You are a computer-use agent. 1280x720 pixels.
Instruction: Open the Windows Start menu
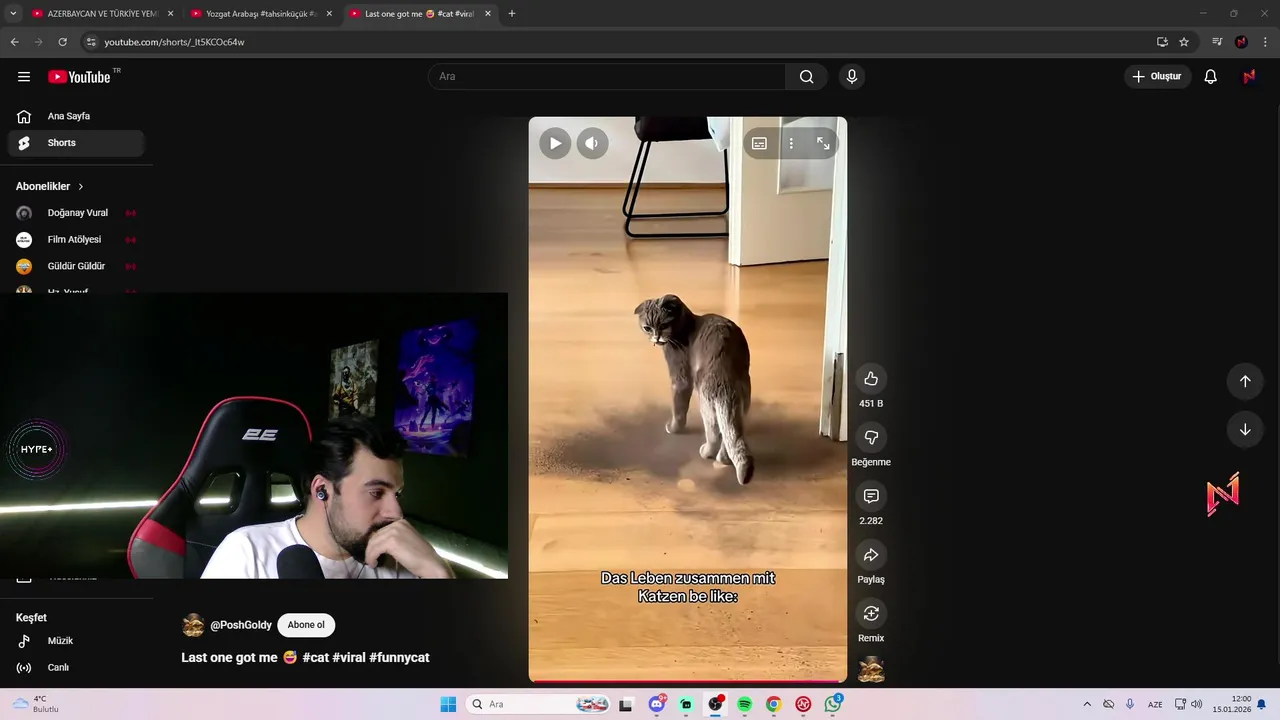[448, 704]
